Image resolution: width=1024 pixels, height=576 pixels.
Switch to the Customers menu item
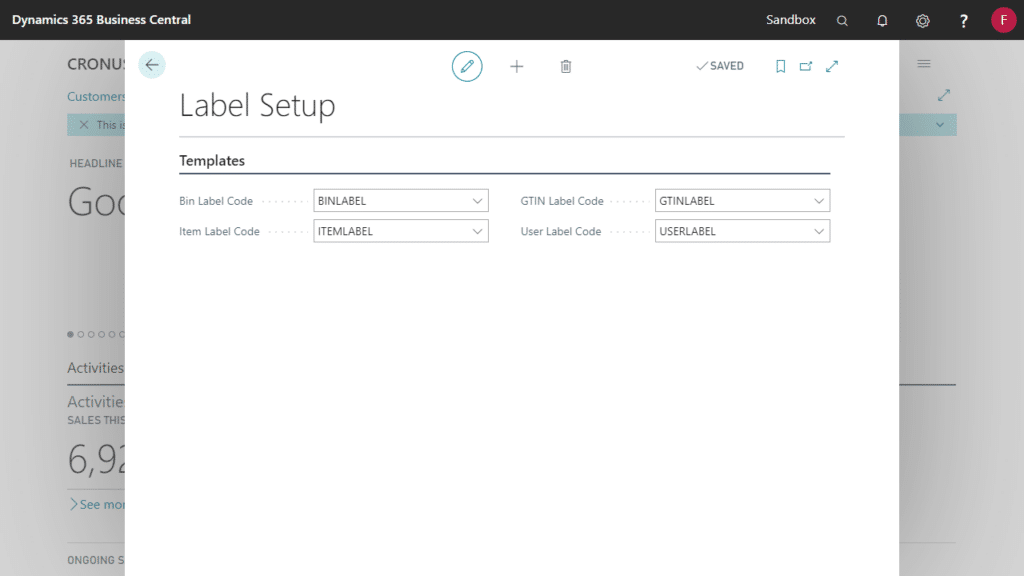coord(96,97)
